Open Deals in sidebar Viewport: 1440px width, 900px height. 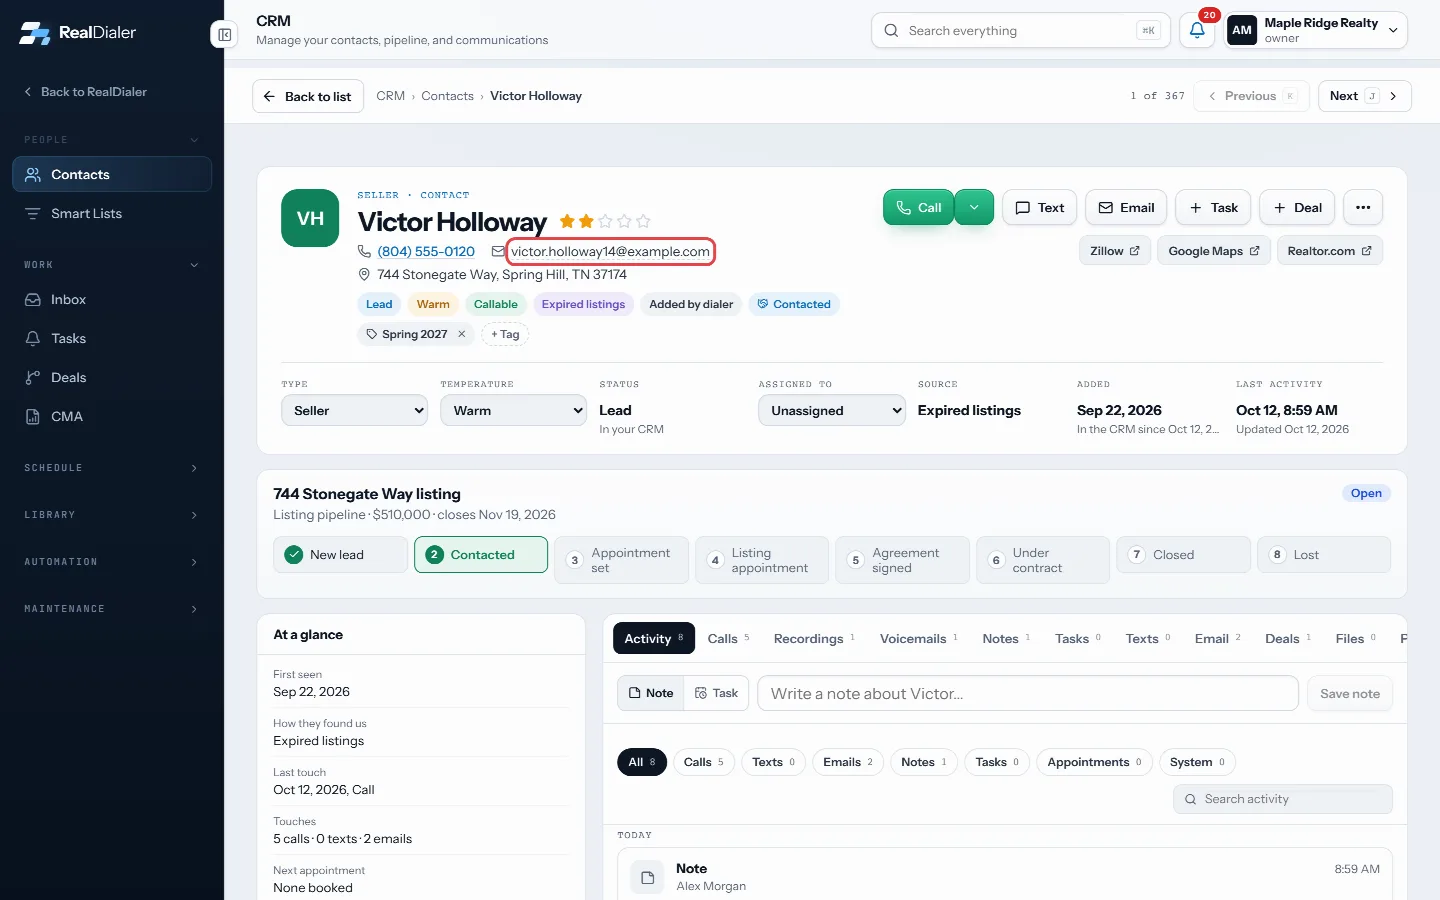(x=112, y=377)
